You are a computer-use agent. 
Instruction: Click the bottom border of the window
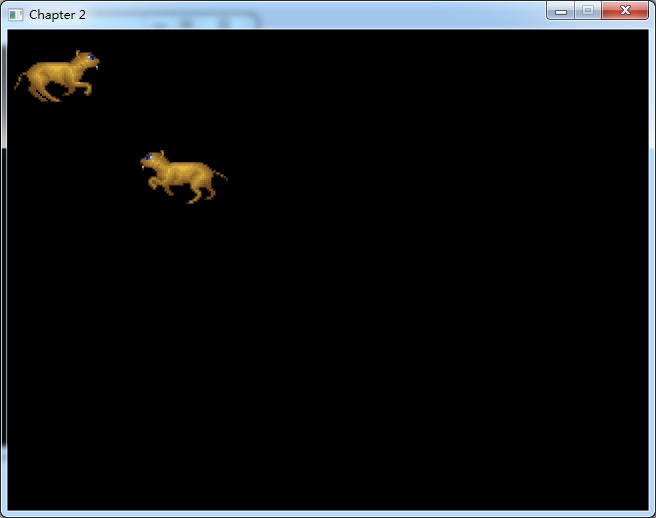(x=328, y=513)
